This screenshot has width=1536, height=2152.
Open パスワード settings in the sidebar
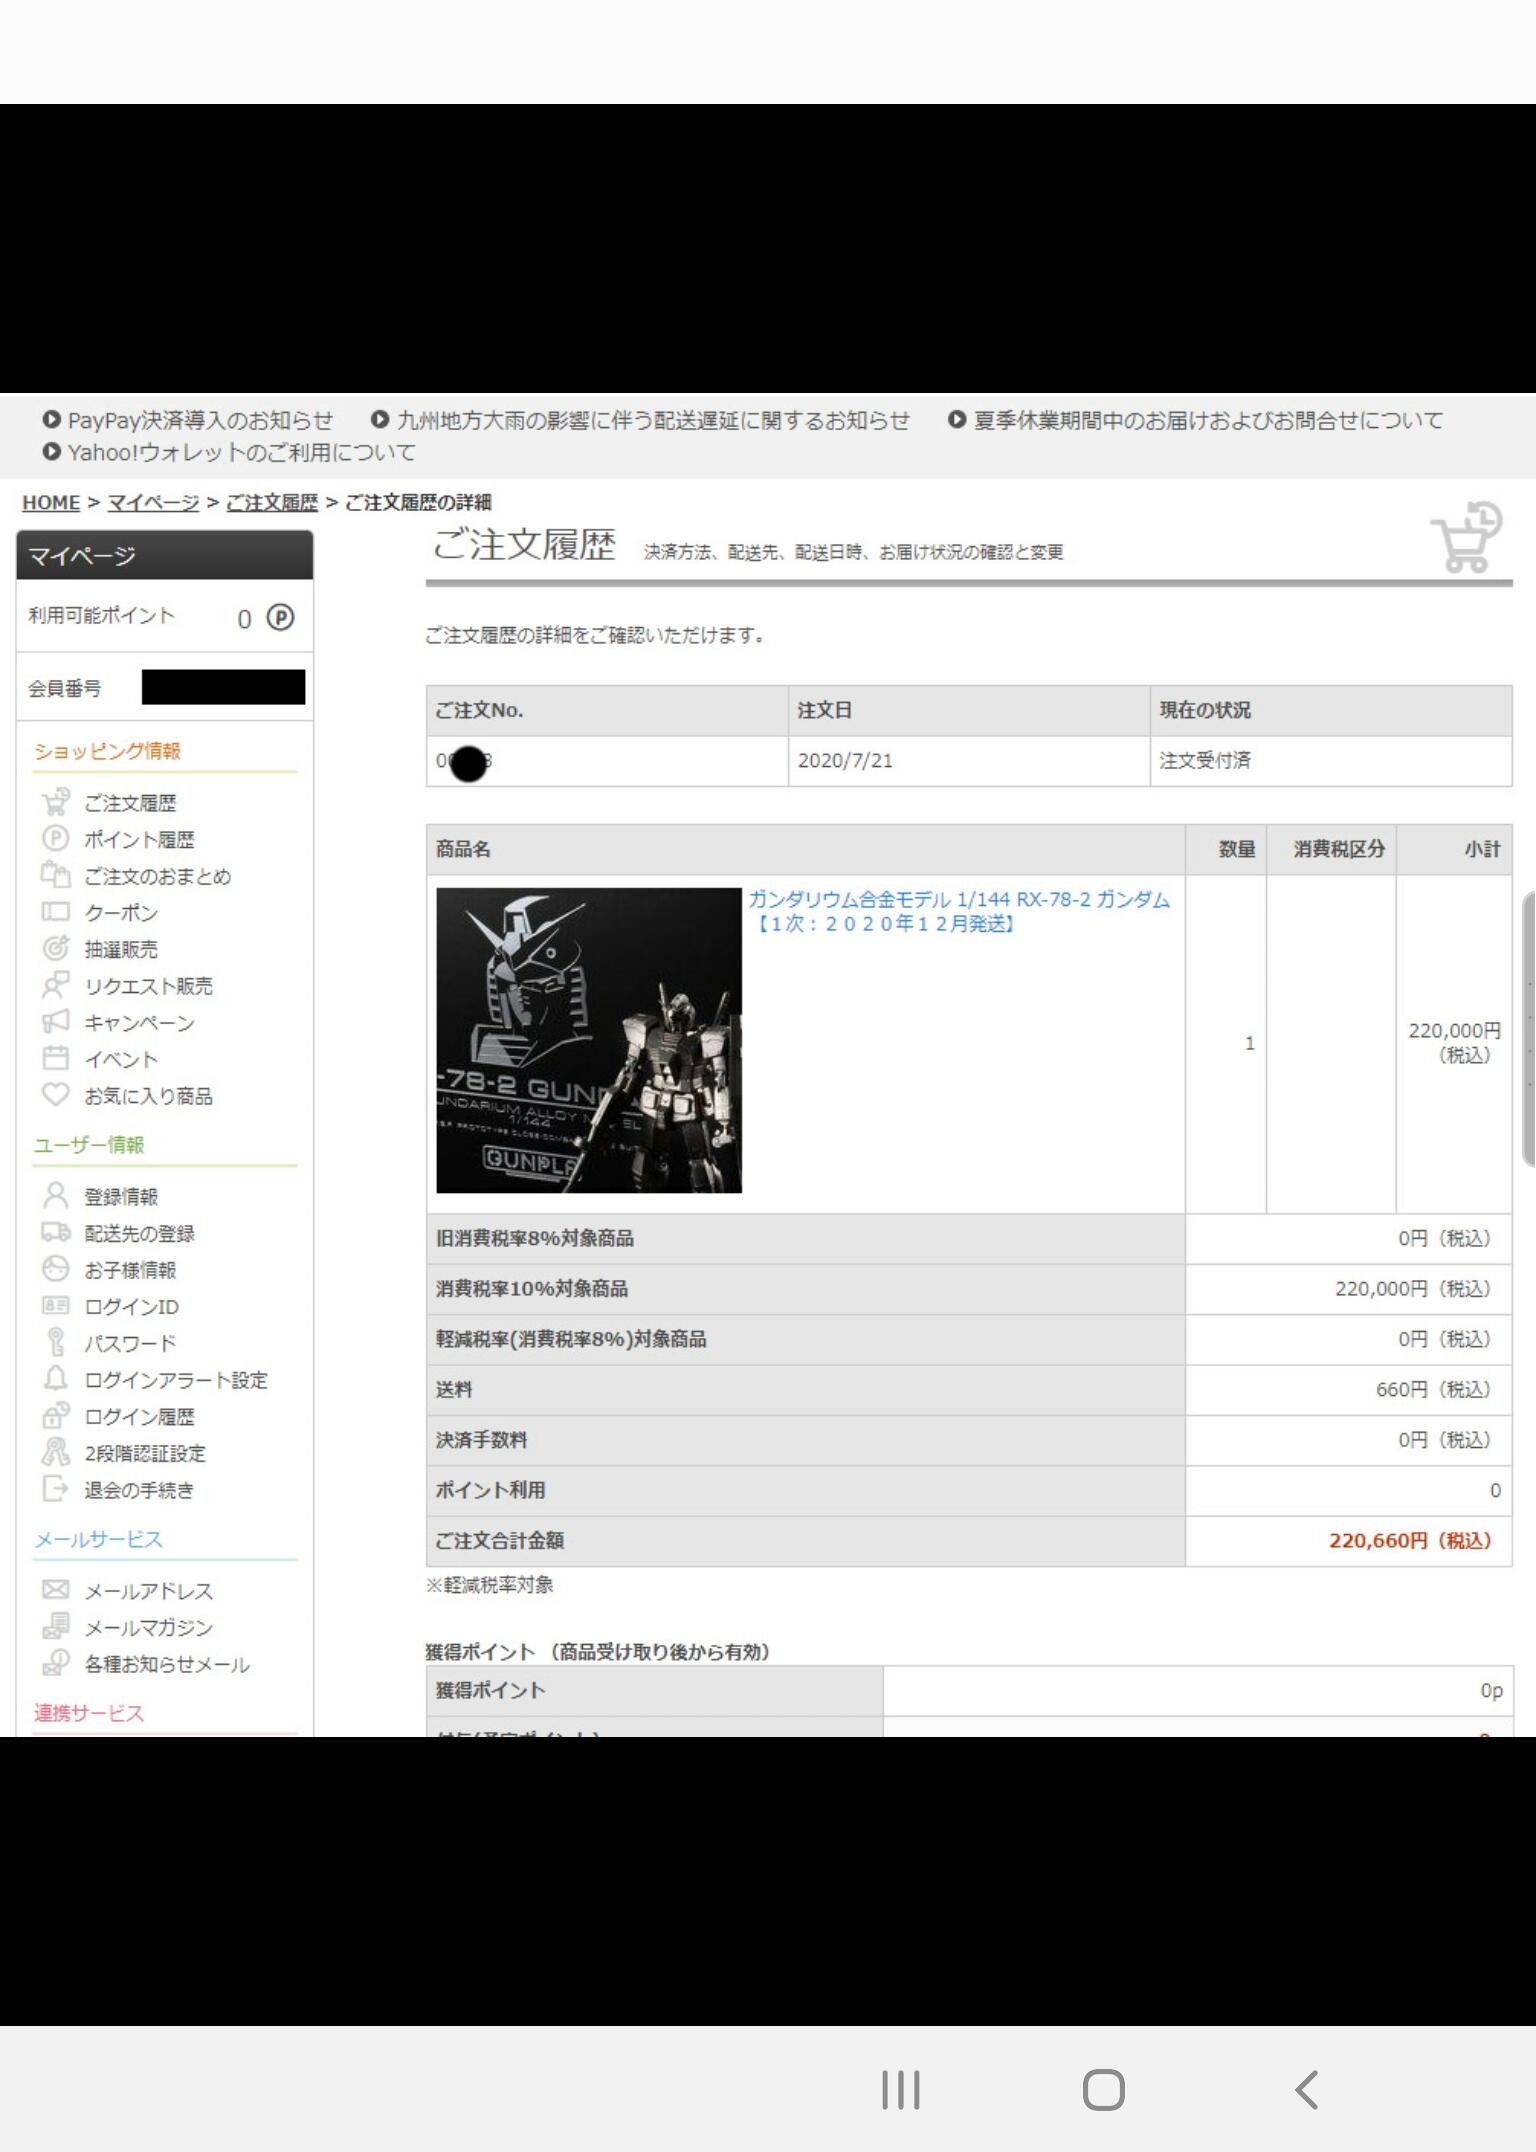pos(130,1343)
